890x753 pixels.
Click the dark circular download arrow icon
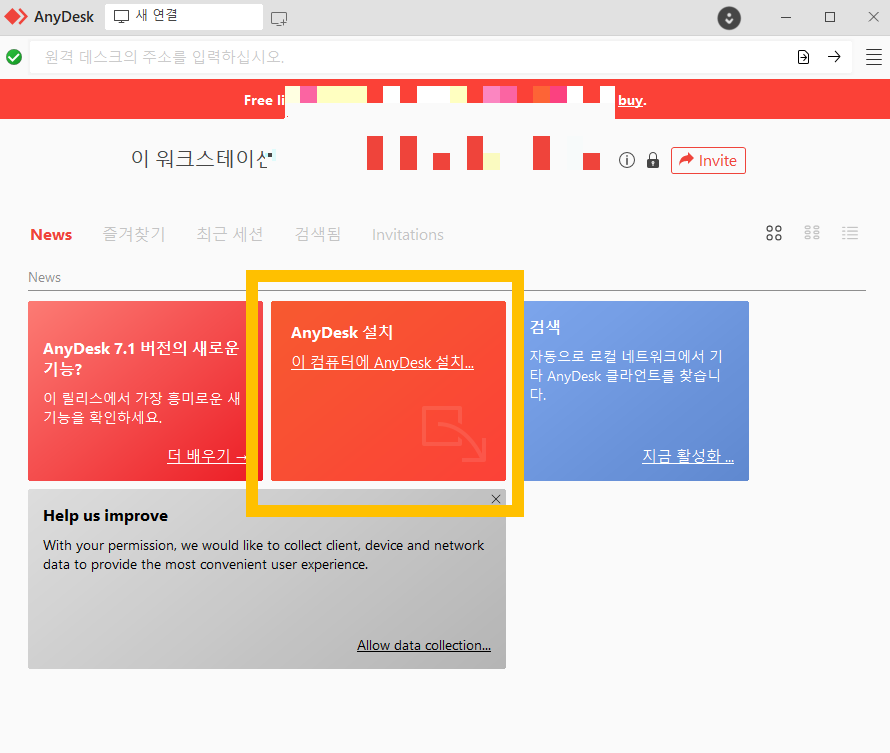pyautogui.click(x=729, y=18)
